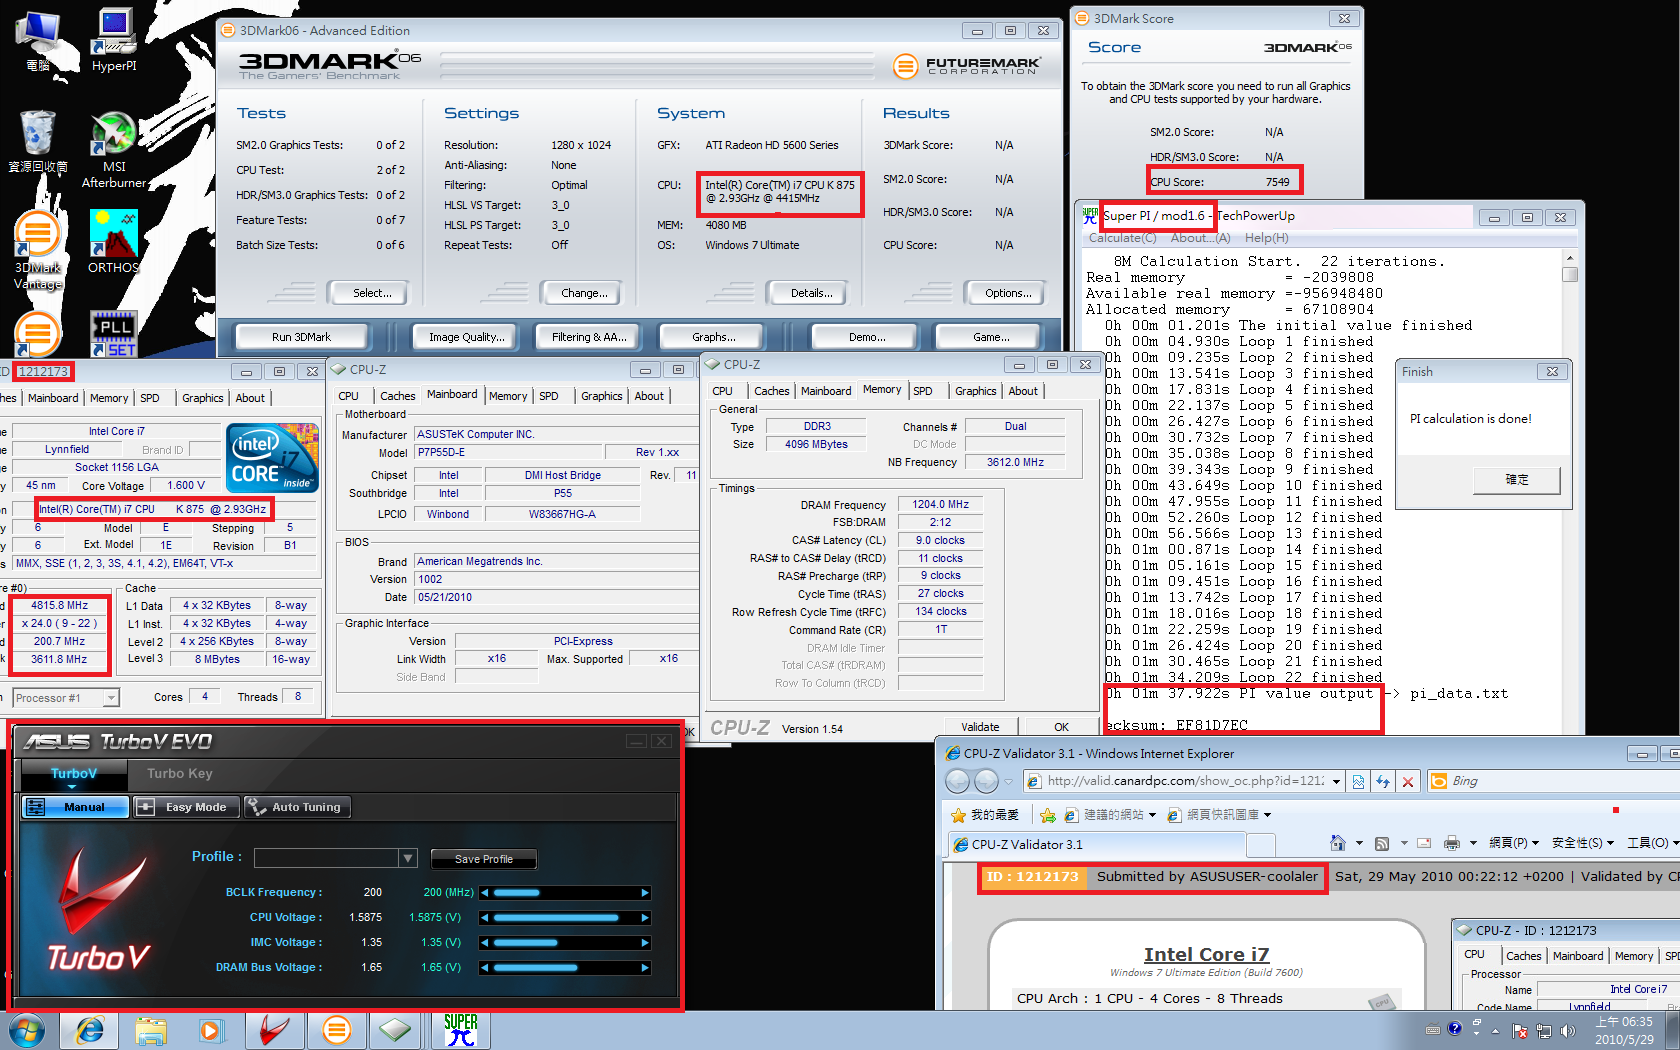Switch TurboV to Easy Mode

(187, 807)
